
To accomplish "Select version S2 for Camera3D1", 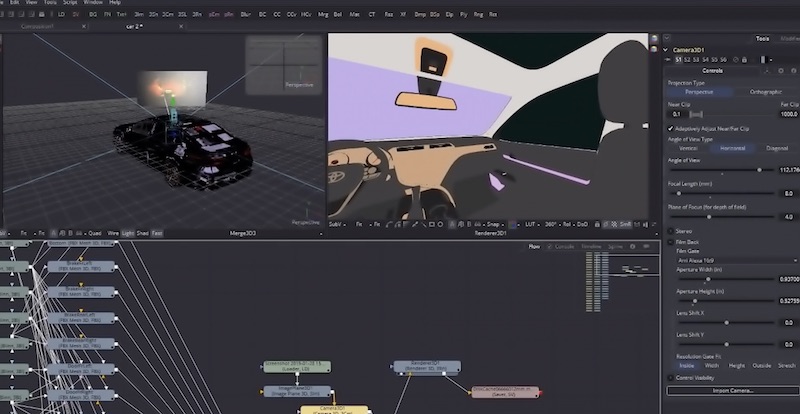I will click(689, 60).
